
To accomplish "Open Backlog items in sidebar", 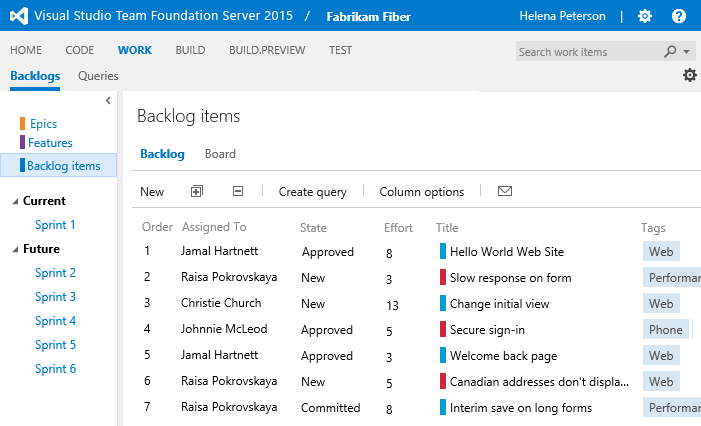I will click(63, 165).
